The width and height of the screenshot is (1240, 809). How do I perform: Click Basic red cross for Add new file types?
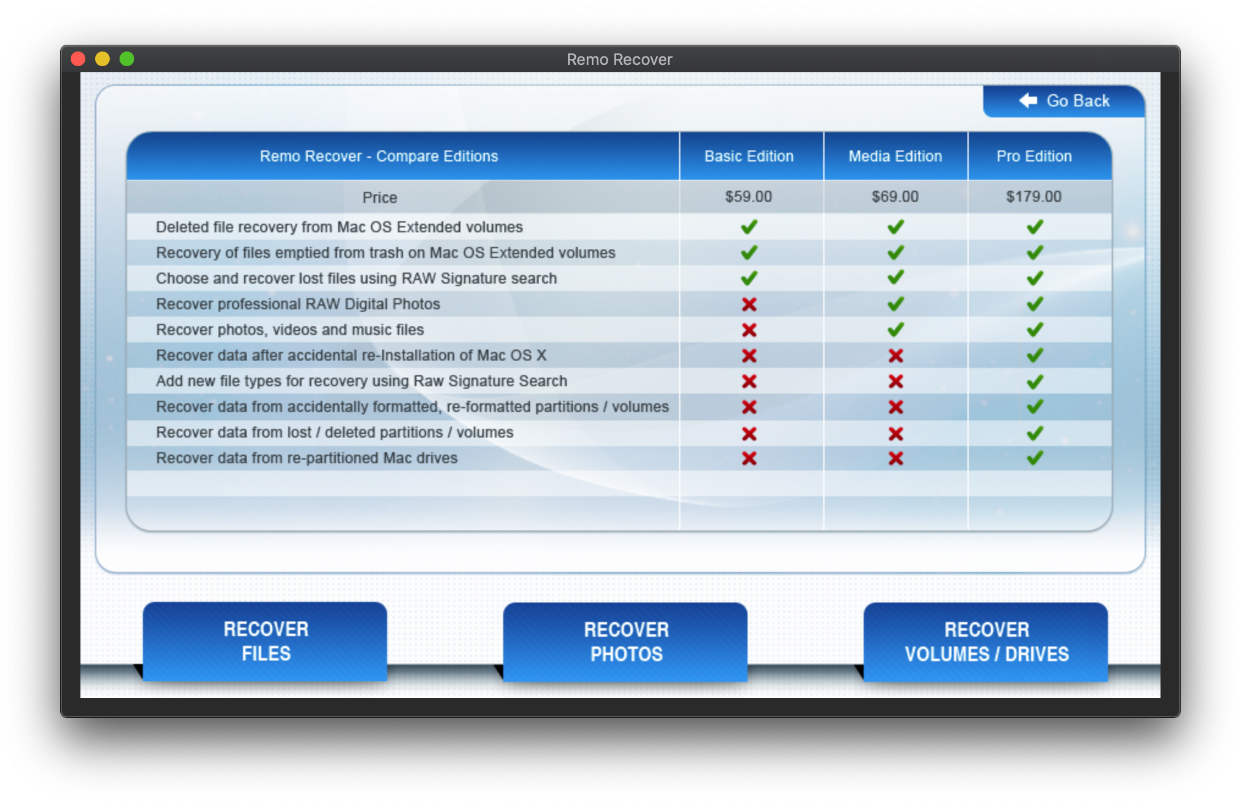749,381
